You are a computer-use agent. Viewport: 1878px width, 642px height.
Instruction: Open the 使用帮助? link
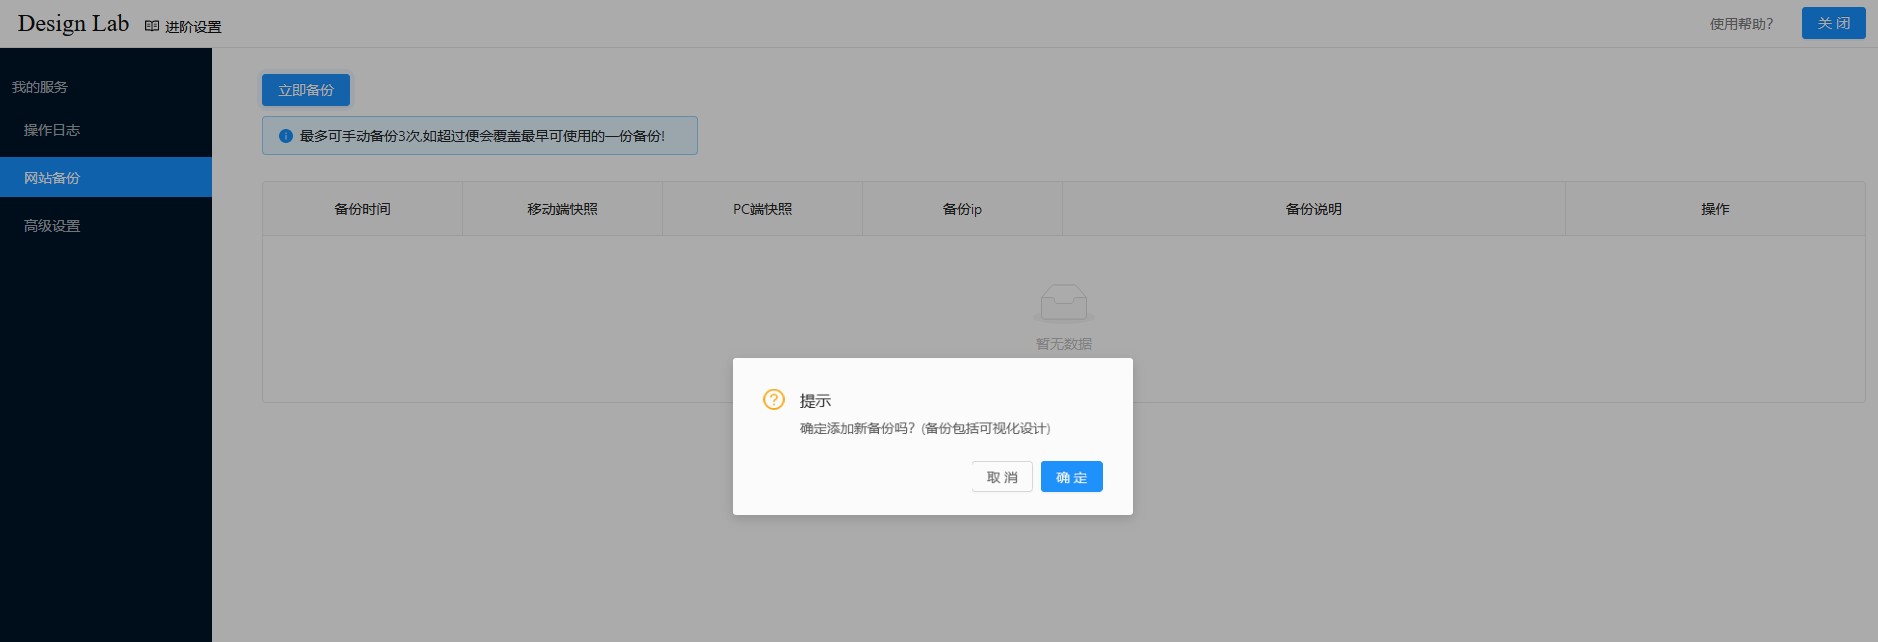coord(1741,24)
